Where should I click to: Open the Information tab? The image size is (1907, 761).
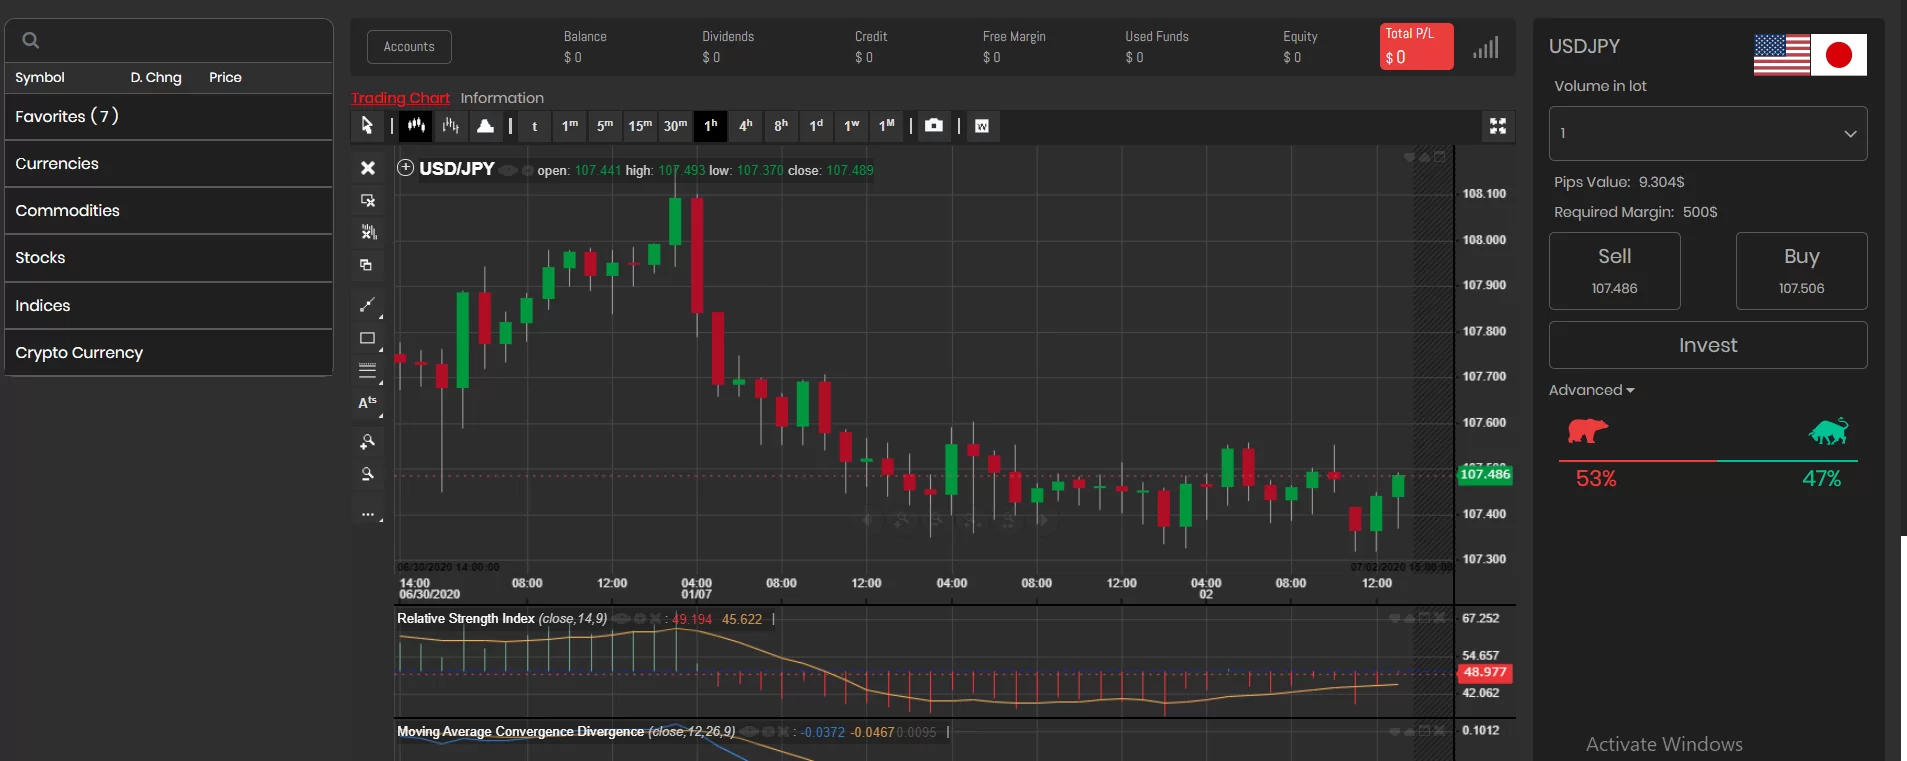[x=502, y=98]
